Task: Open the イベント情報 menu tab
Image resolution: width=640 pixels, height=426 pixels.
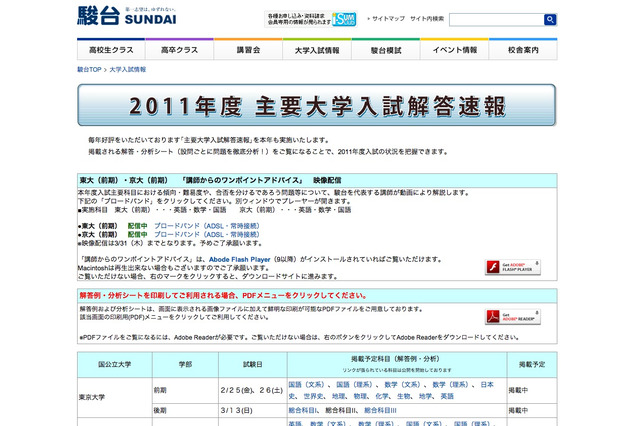Action: 454,50
